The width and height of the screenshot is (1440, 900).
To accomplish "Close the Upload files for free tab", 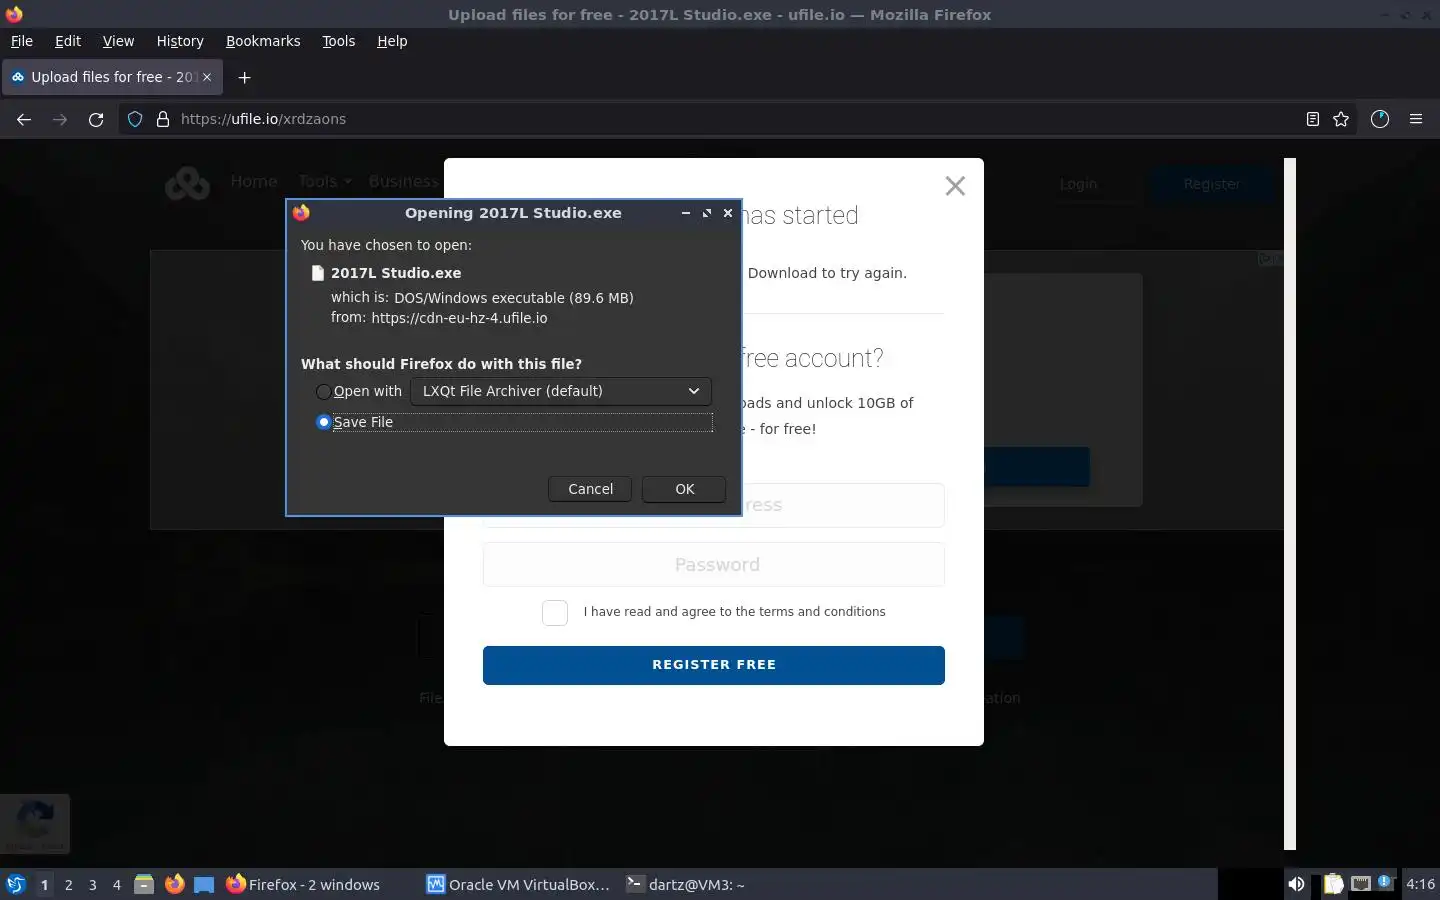I will [207, 77].
